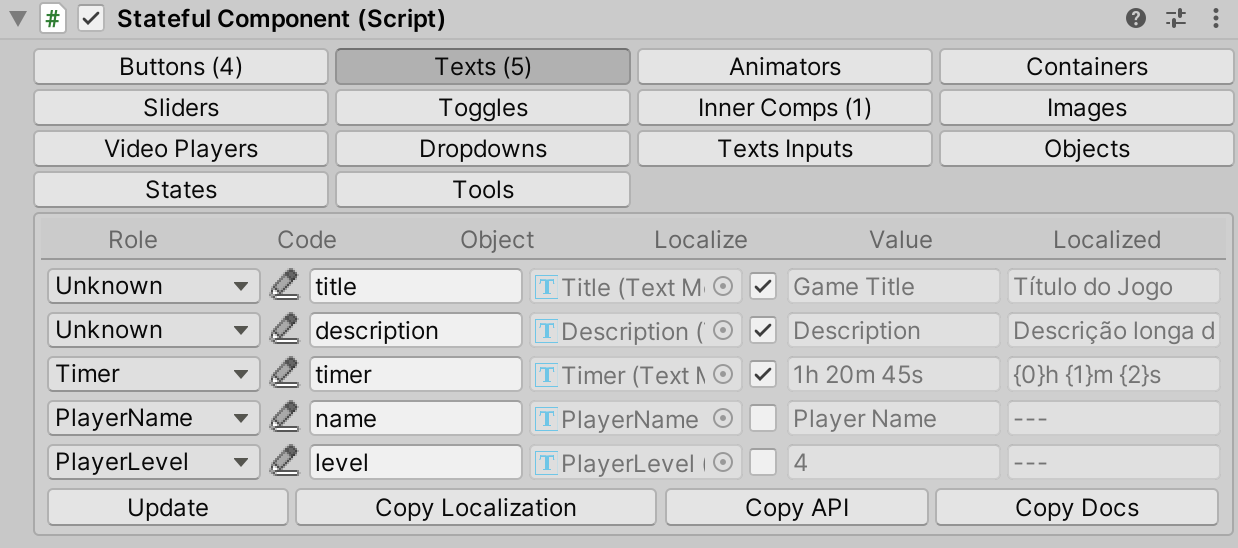The height and width of the screenshot is (548, 1238).
Task: Open object picker for PlayerName object
Action: coord(724,419)
